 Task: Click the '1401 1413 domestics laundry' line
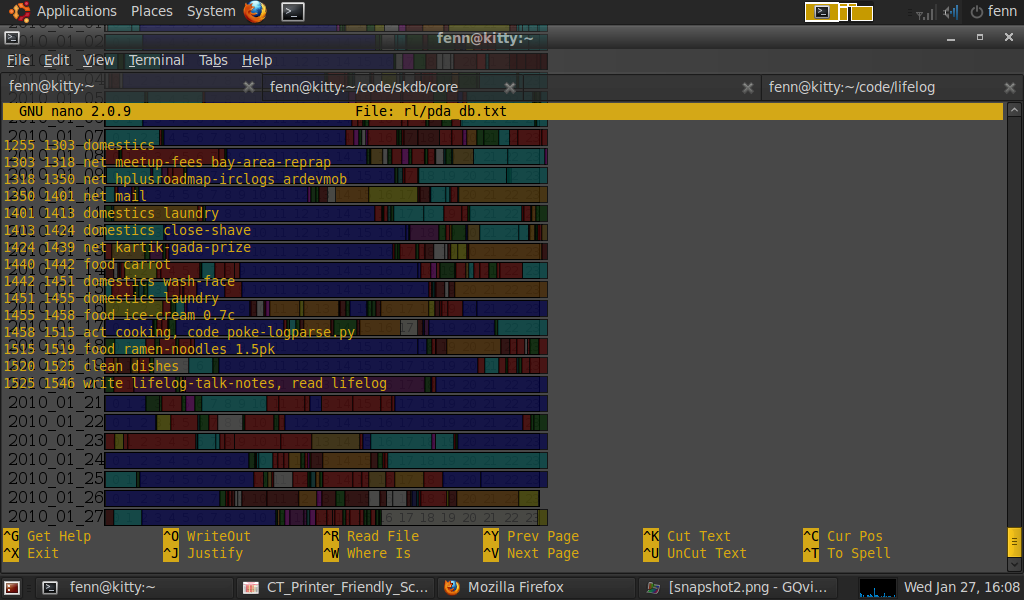point(111,213)
